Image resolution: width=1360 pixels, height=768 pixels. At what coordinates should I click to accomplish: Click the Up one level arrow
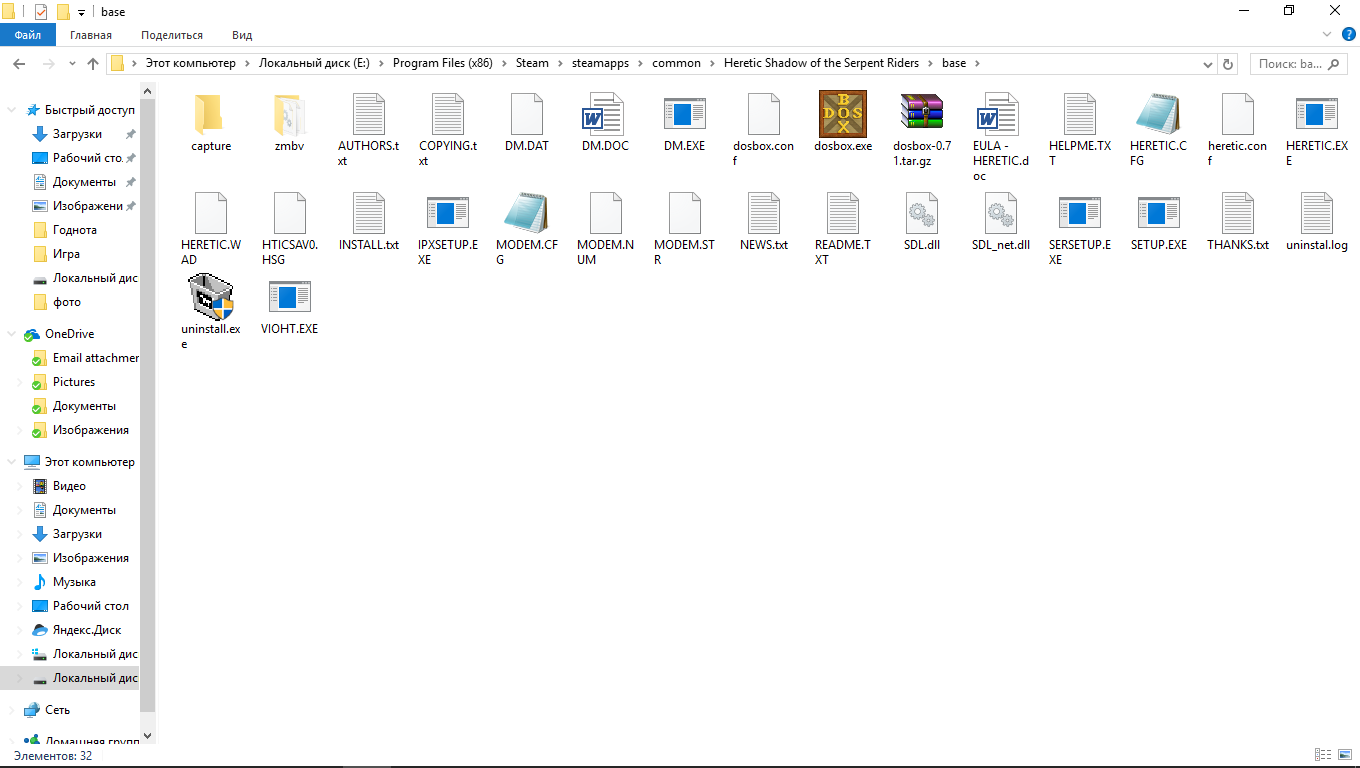(93, 63)
